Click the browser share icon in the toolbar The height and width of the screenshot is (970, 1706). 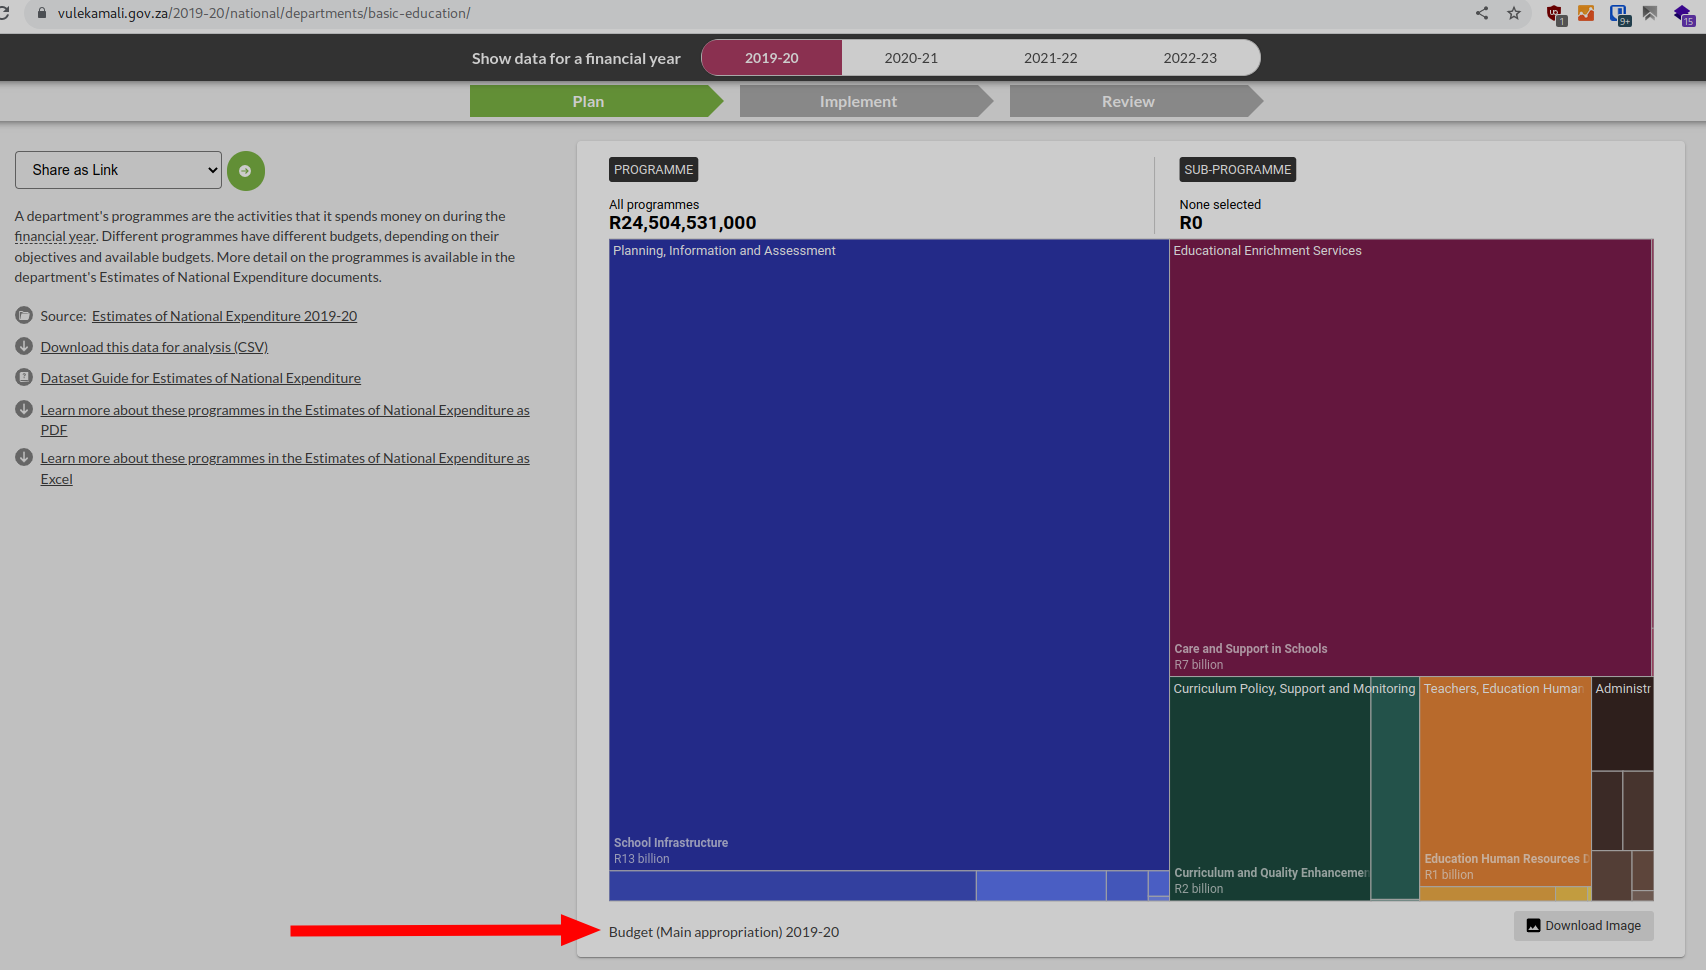[1481, 13]
